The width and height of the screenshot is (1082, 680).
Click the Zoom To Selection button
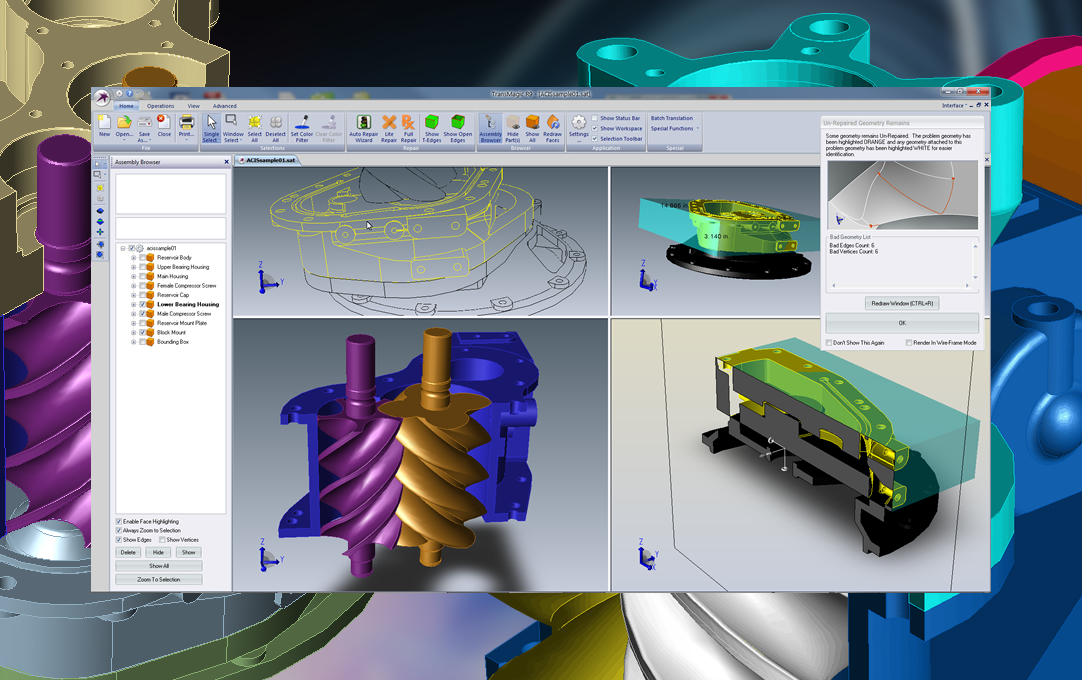pyautogui.click(x=159, y=579)
